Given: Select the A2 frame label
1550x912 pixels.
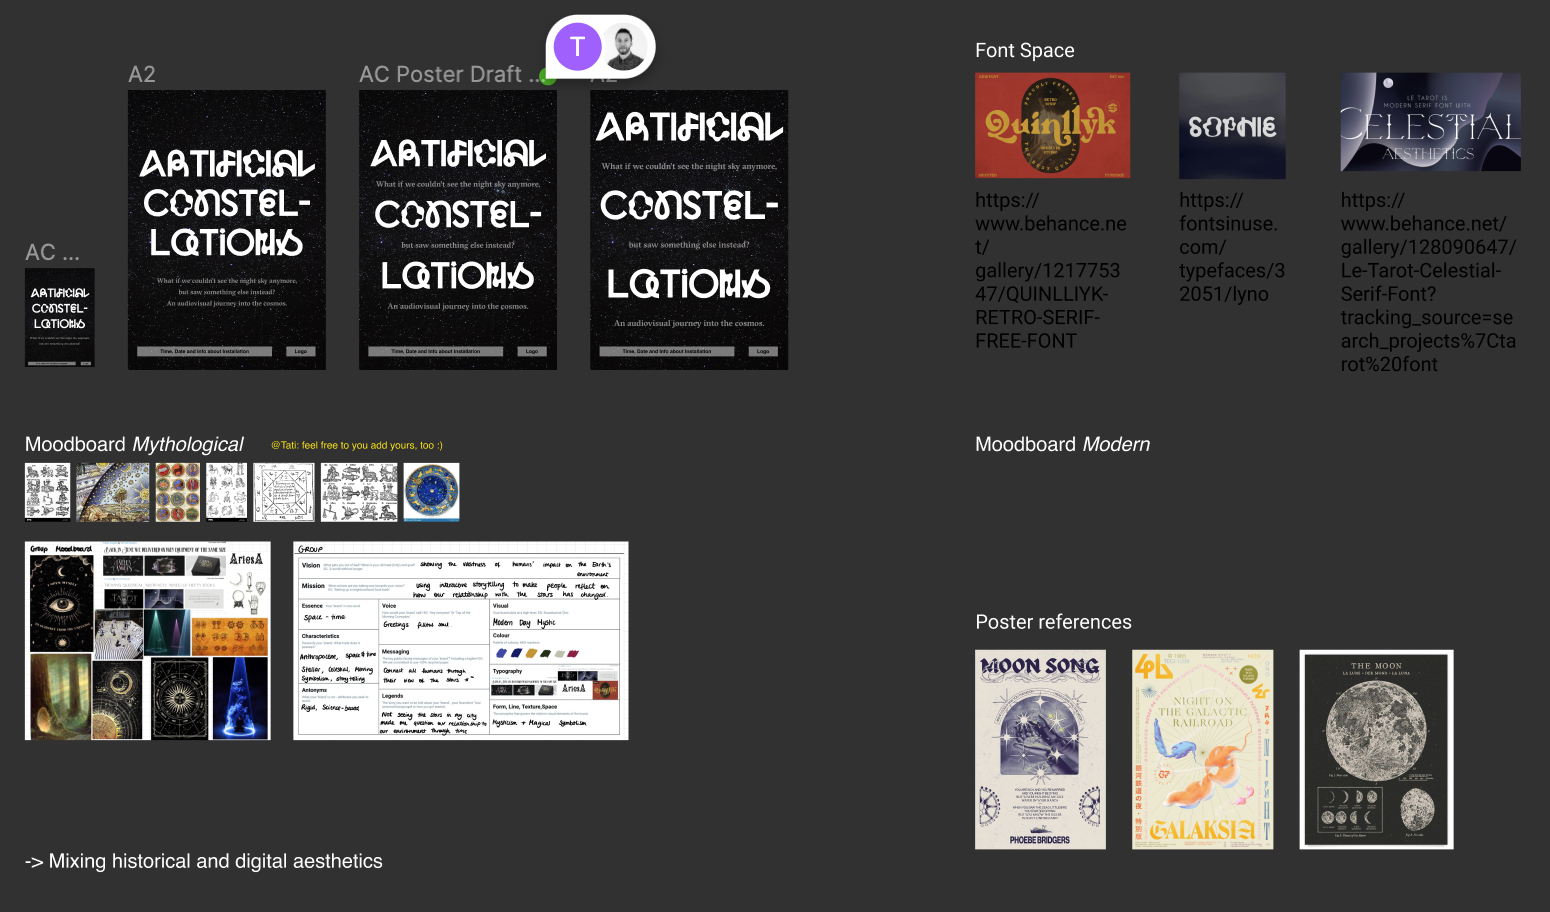Looking at the screenshot, I should coord(142,74).
